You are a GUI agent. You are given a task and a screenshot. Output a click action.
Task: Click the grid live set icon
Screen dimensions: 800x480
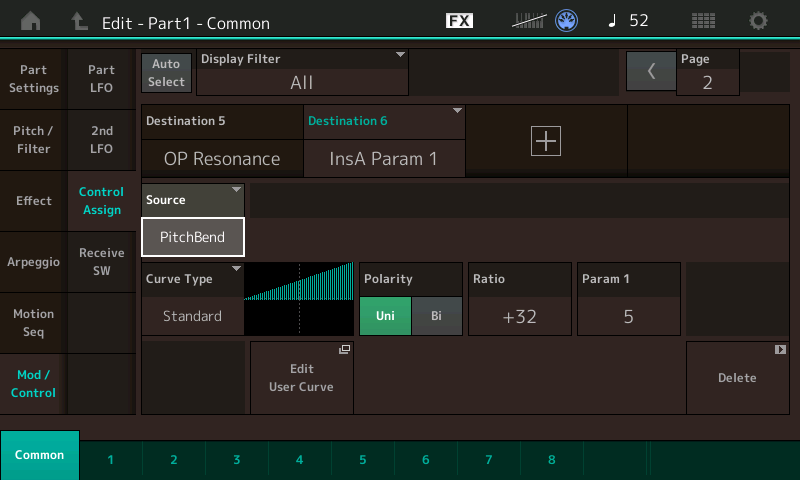click(x=703, y=20)
